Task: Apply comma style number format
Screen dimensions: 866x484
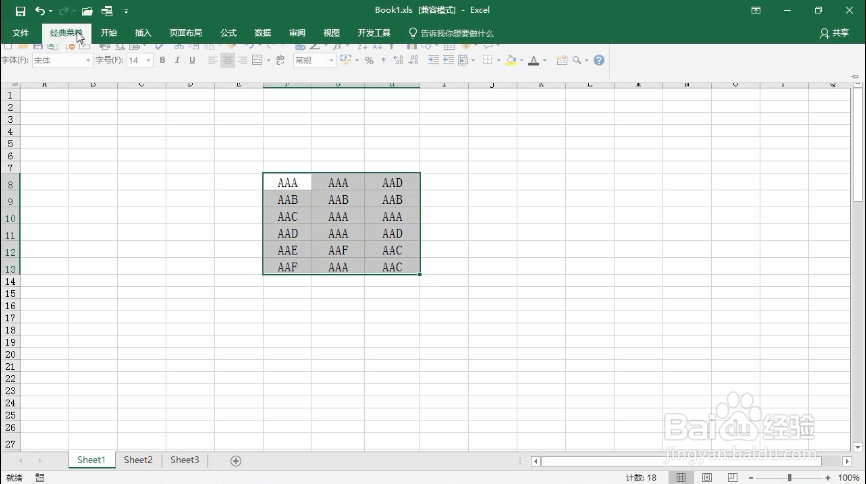Action: [383, 60]
